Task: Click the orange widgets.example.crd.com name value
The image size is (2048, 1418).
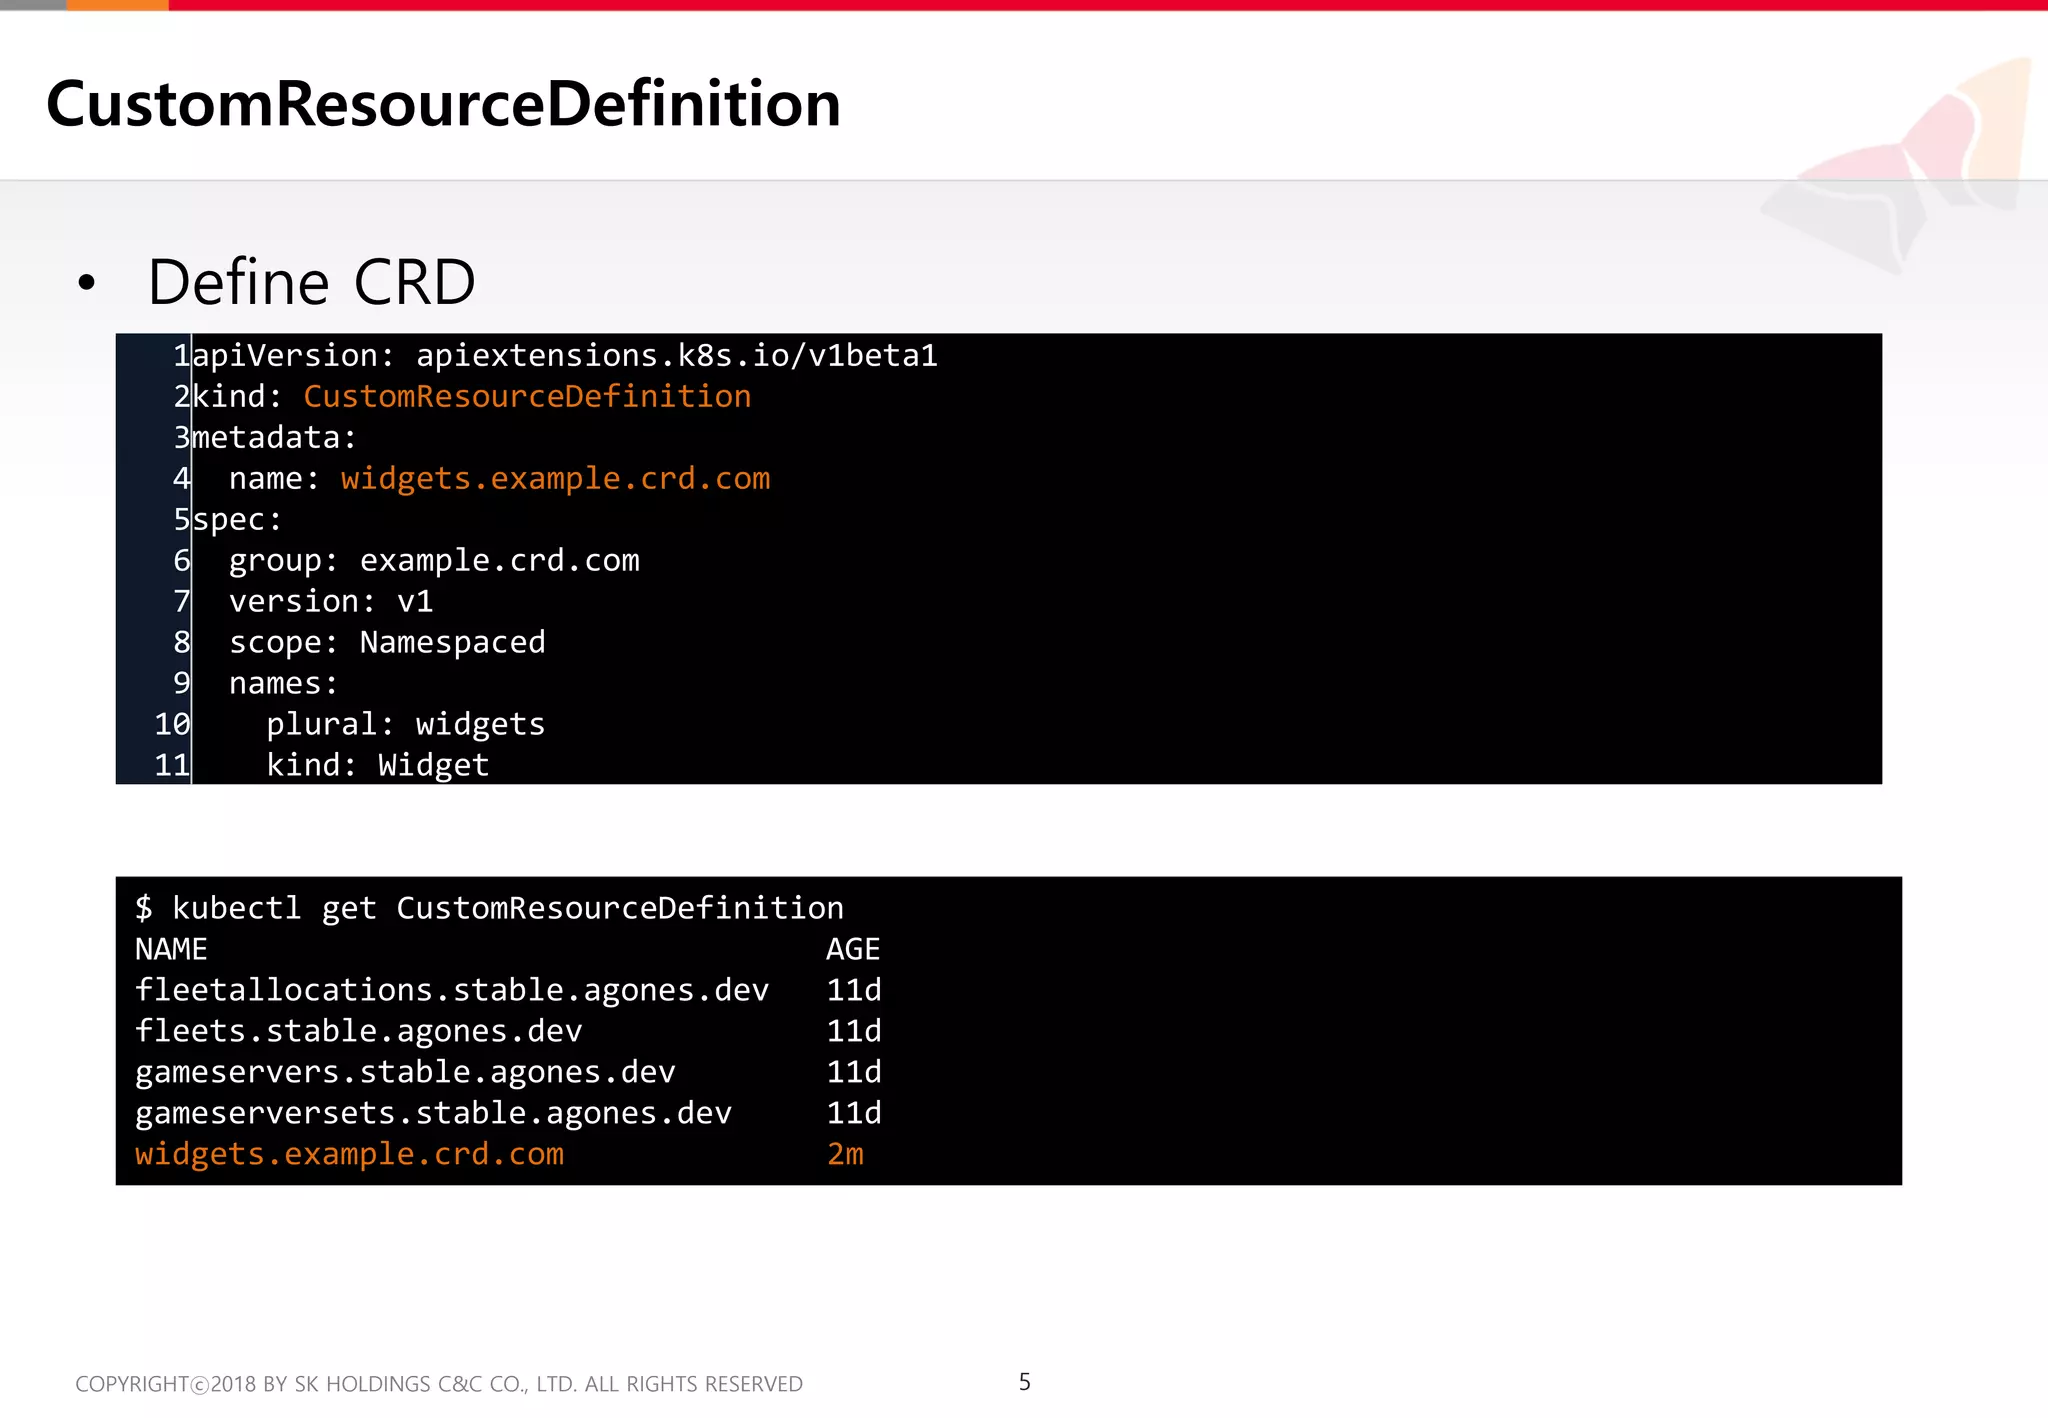Action: click(x=555, y=479)
